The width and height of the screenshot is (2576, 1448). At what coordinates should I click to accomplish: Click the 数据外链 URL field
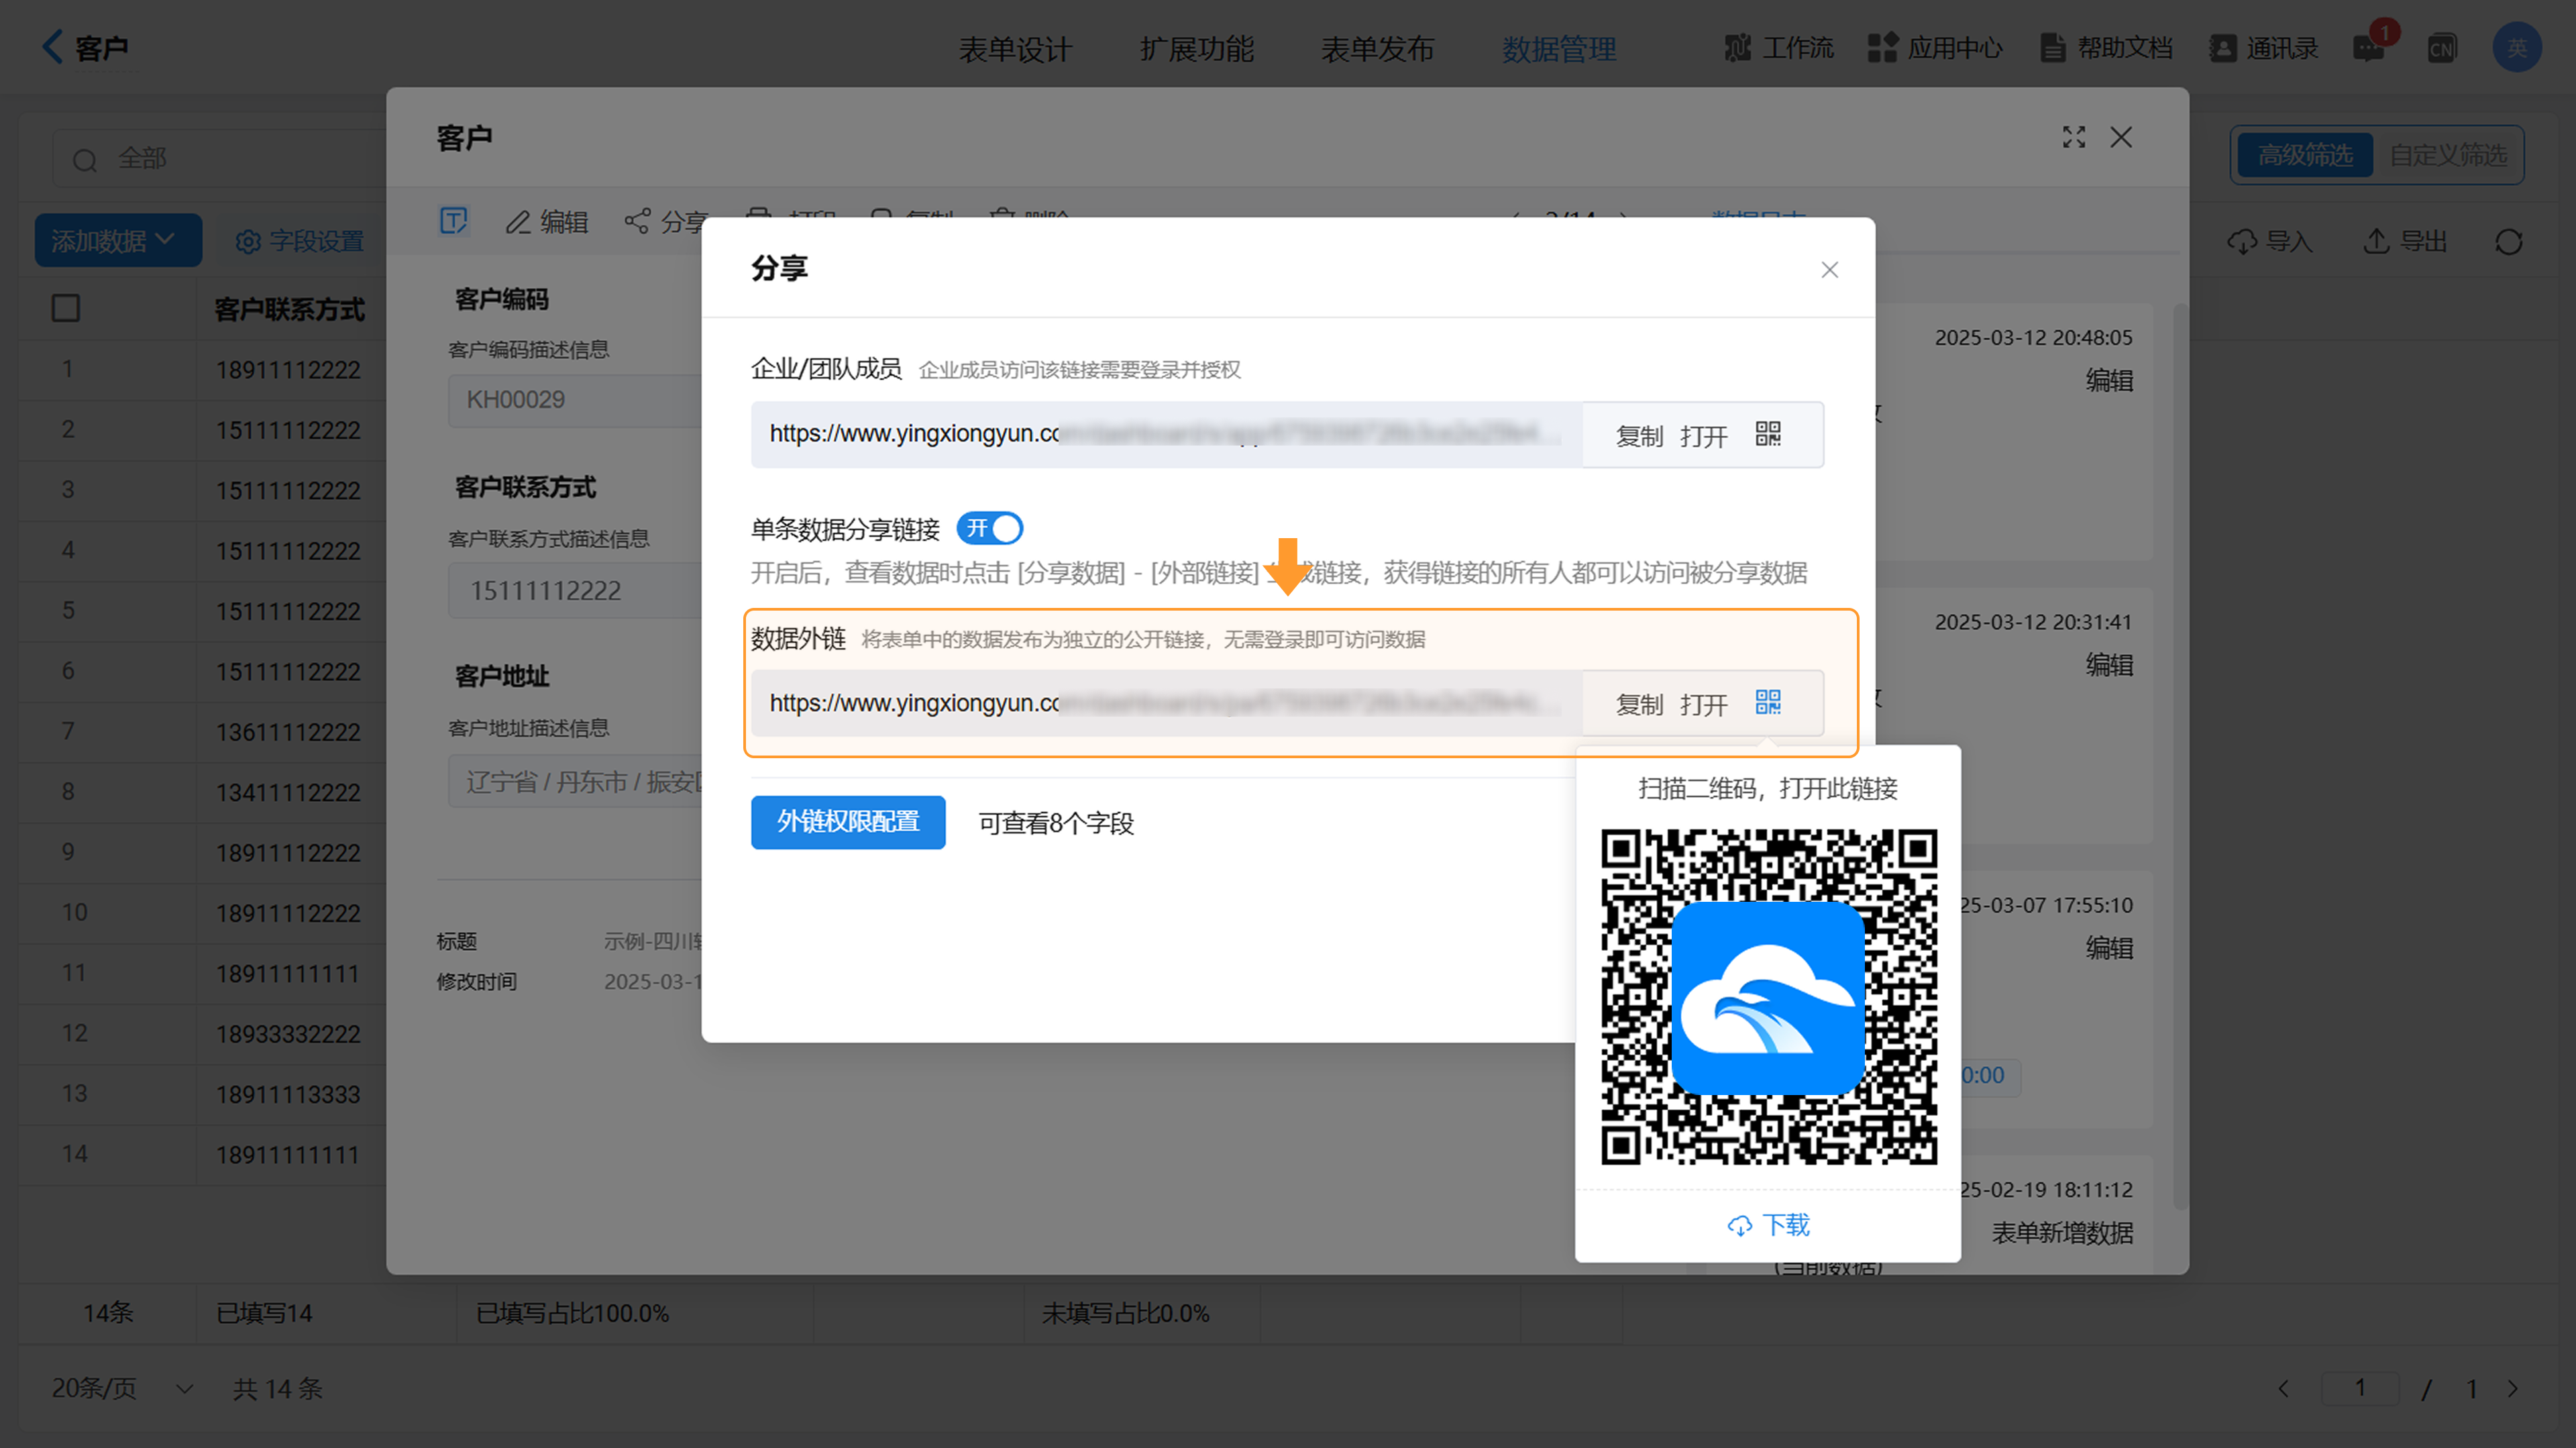1166,703
